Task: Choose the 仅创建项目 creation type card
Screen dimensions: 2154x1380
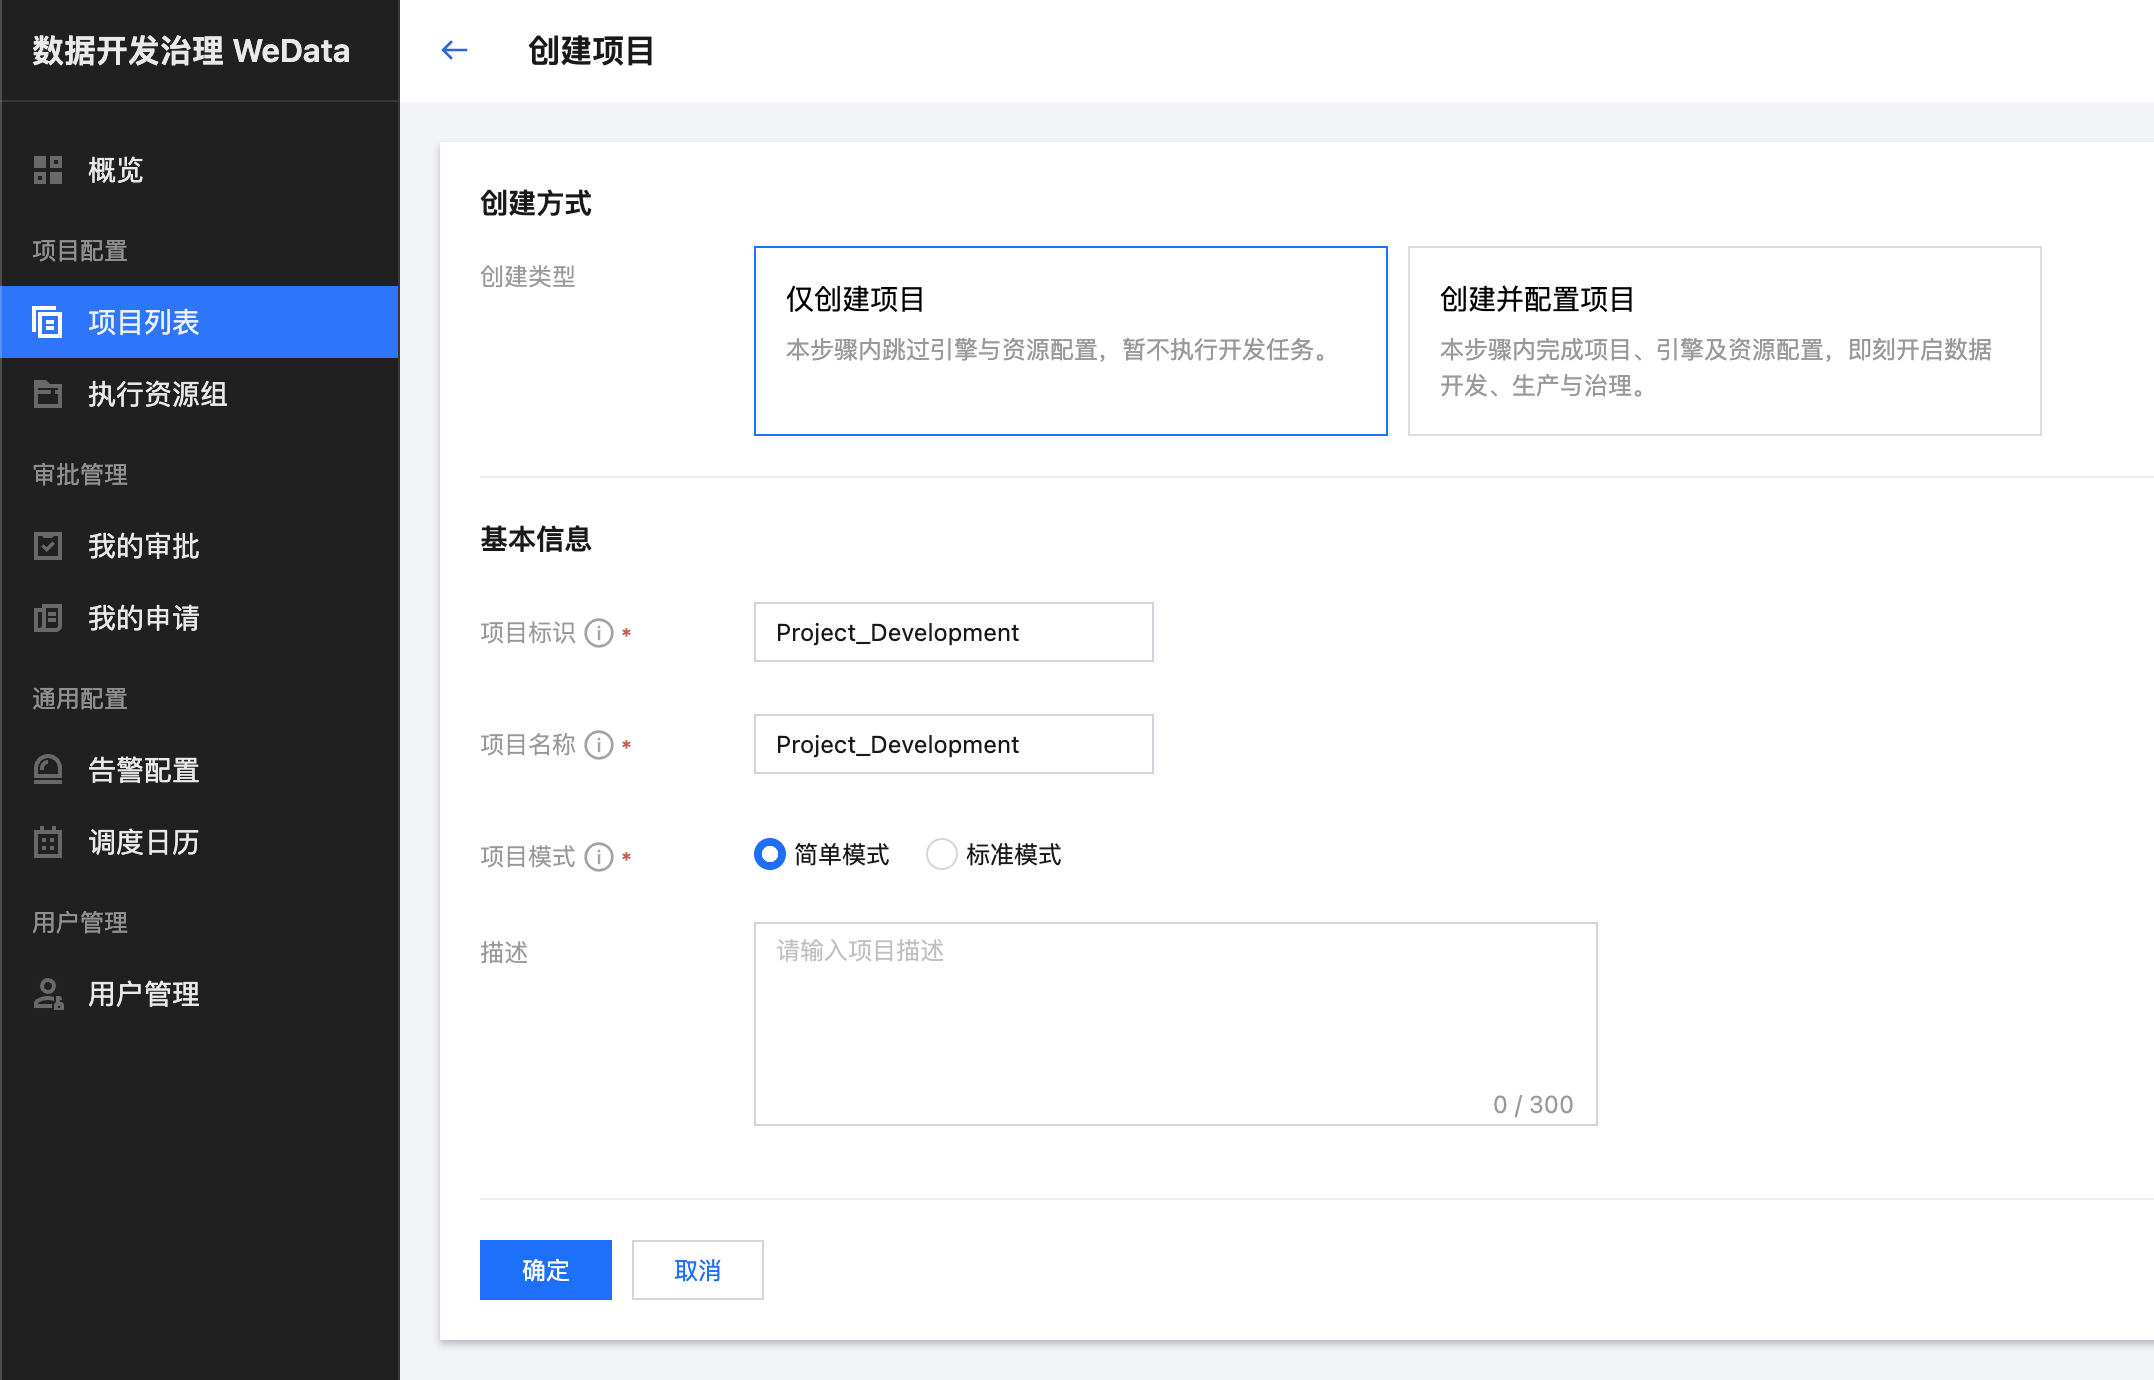Action: (x=1070, y=340)
